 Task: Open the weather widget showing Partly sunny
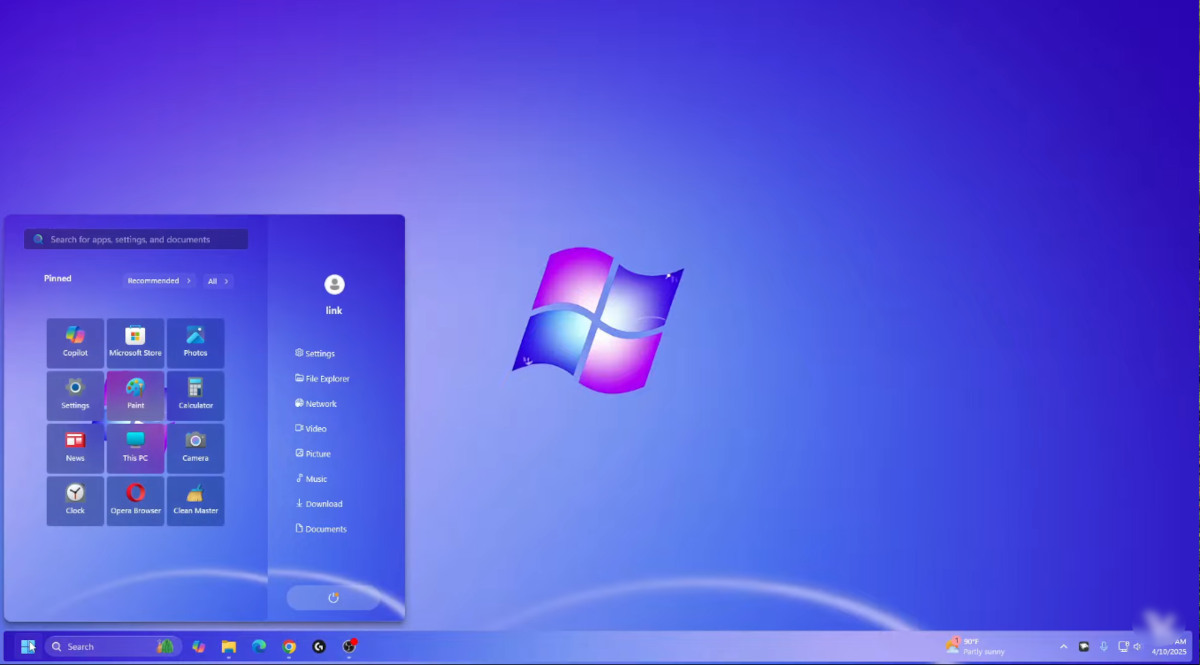(976, 647)
